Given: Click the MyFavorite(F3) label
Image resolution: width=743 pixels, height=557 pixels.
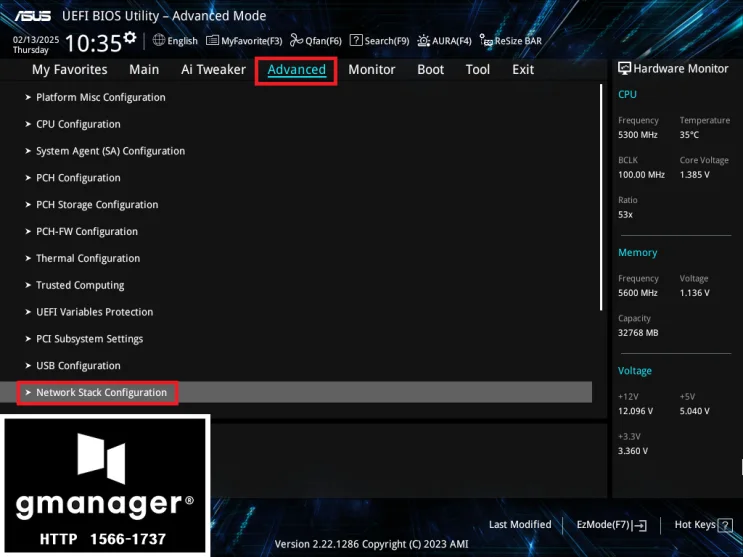Looking at the screenshot, I should click(252, 41).
